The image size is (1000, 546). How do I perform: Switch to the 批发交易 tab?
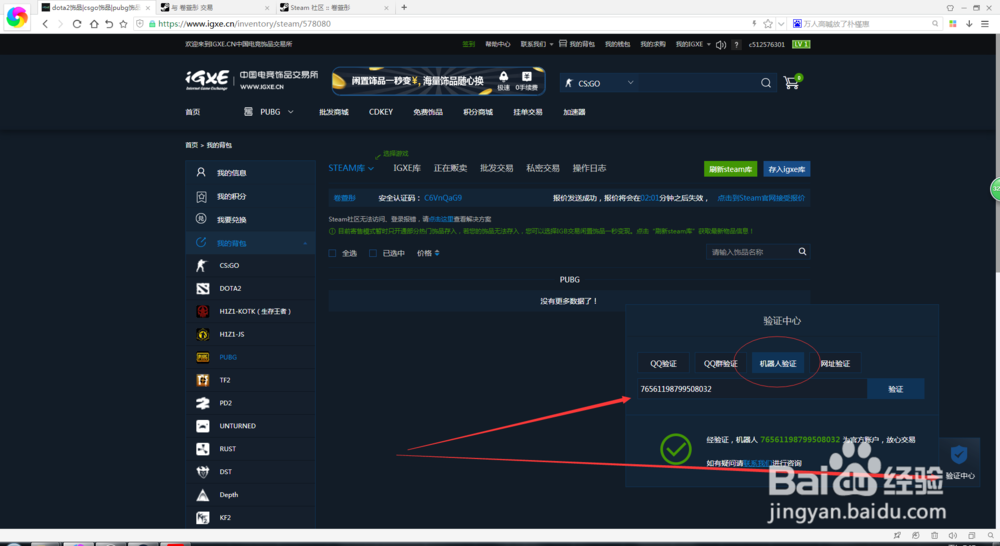coord(497,168)
